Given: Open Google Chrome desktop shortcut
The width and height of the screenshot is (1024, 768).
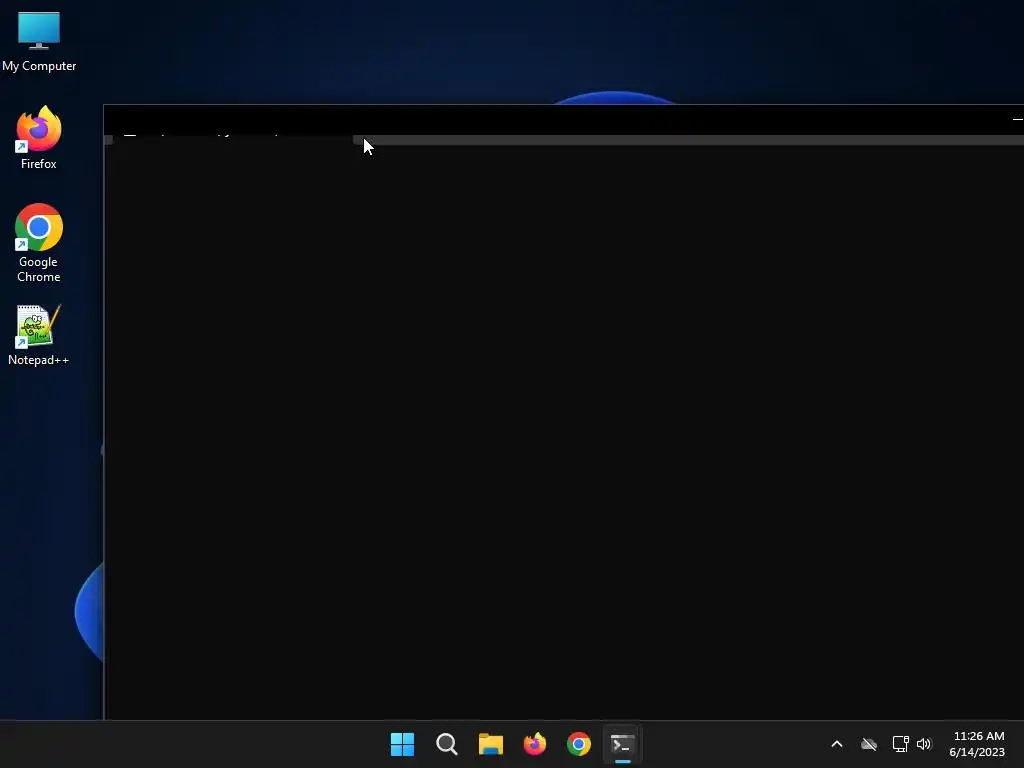Looking at the screenshot, I should pos(39,243).
